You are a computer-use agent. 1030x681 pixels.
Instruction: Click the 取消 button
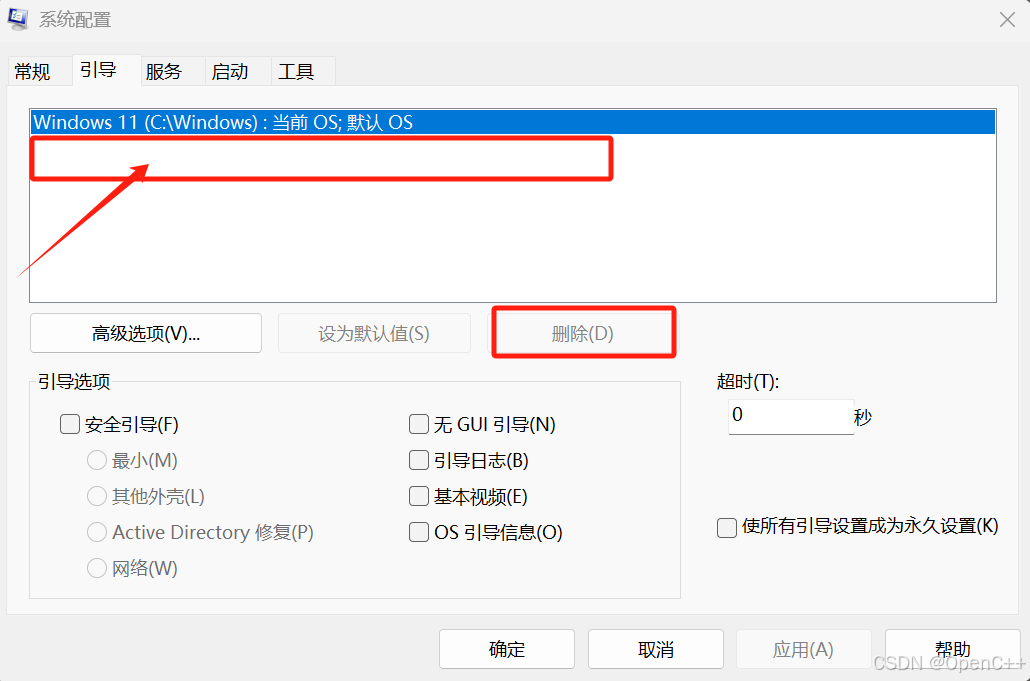656,649
